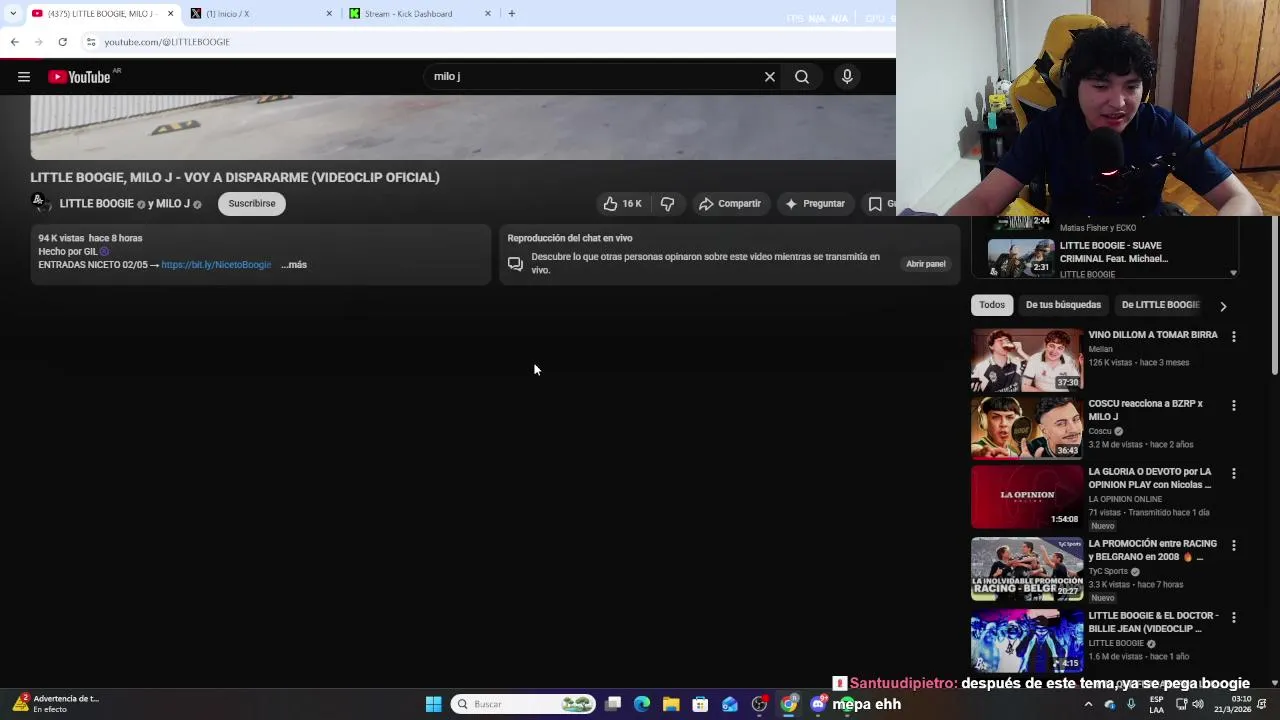This screenshot has width=1280, height=720.
Task: Click the Abrir panel chat button
Action: click(x=925, y=264)
